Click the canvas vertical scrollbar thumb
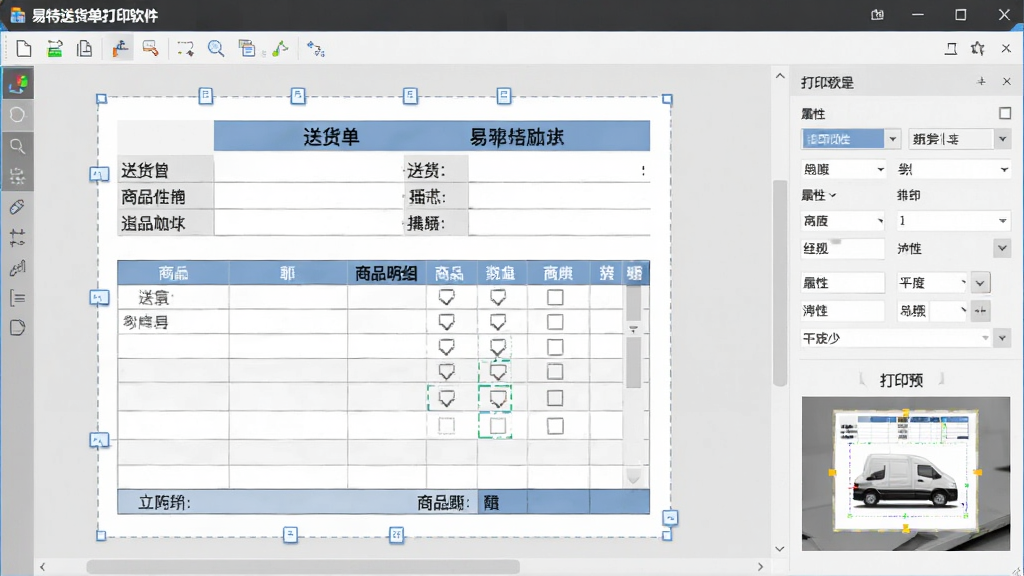The image size is (1024, 576). pyautogui.click(x=780, y=282)
